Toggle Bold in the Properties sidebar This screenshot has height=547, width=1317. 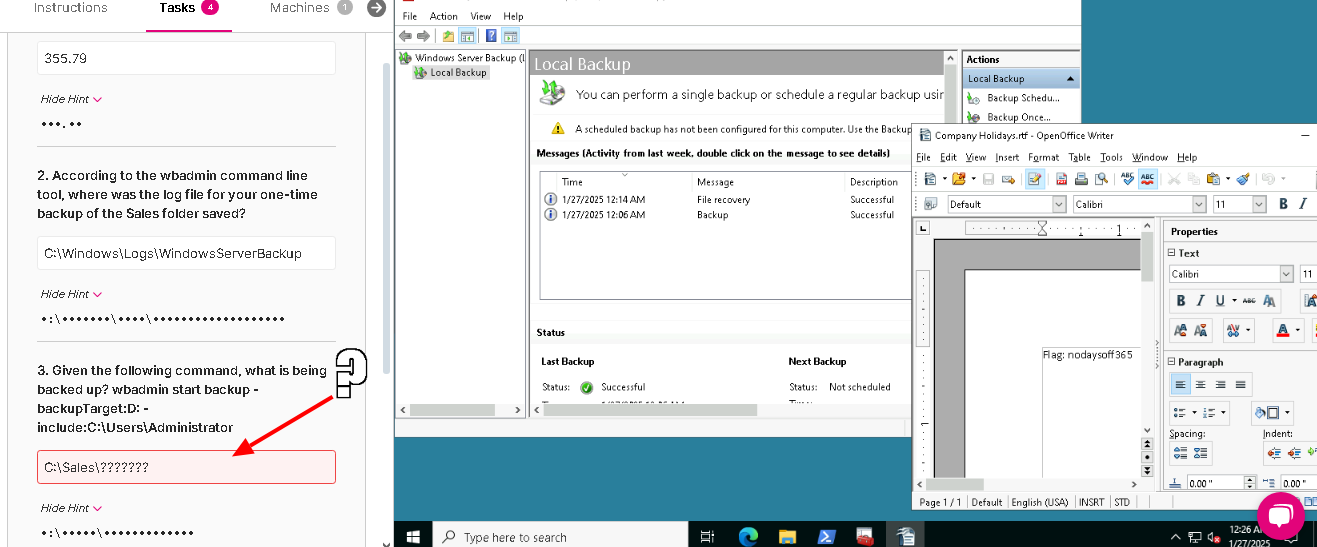pyautogui.click(x=1181, y=300)
